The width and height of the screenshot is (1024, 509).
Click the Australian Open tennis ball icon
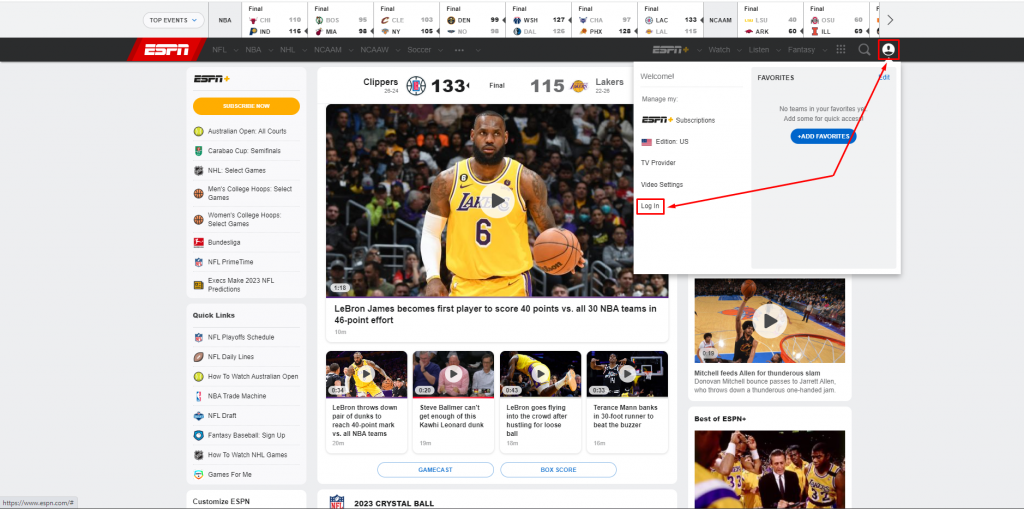coord(199,131)
